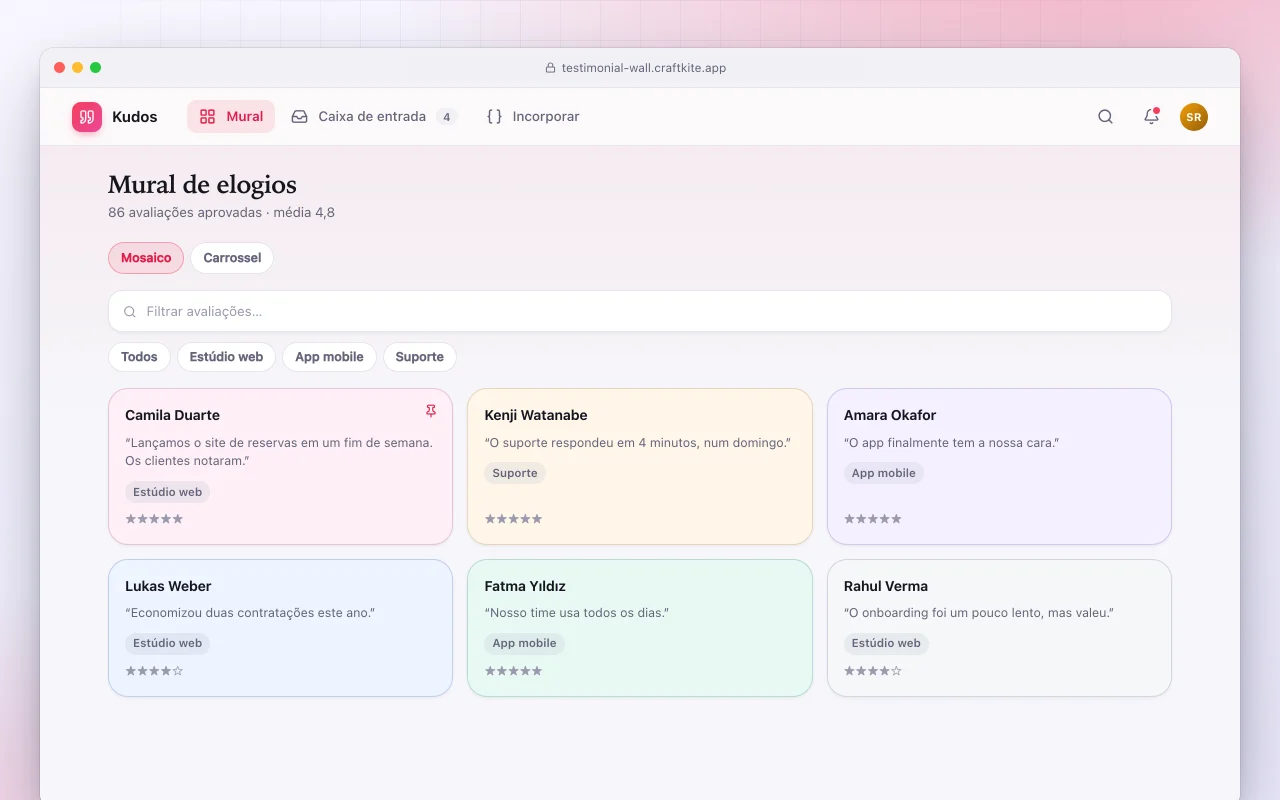Switch to the Carrossel layout view
The width and height of the screenshot is (1280, 800).
[x=232, y=258]
